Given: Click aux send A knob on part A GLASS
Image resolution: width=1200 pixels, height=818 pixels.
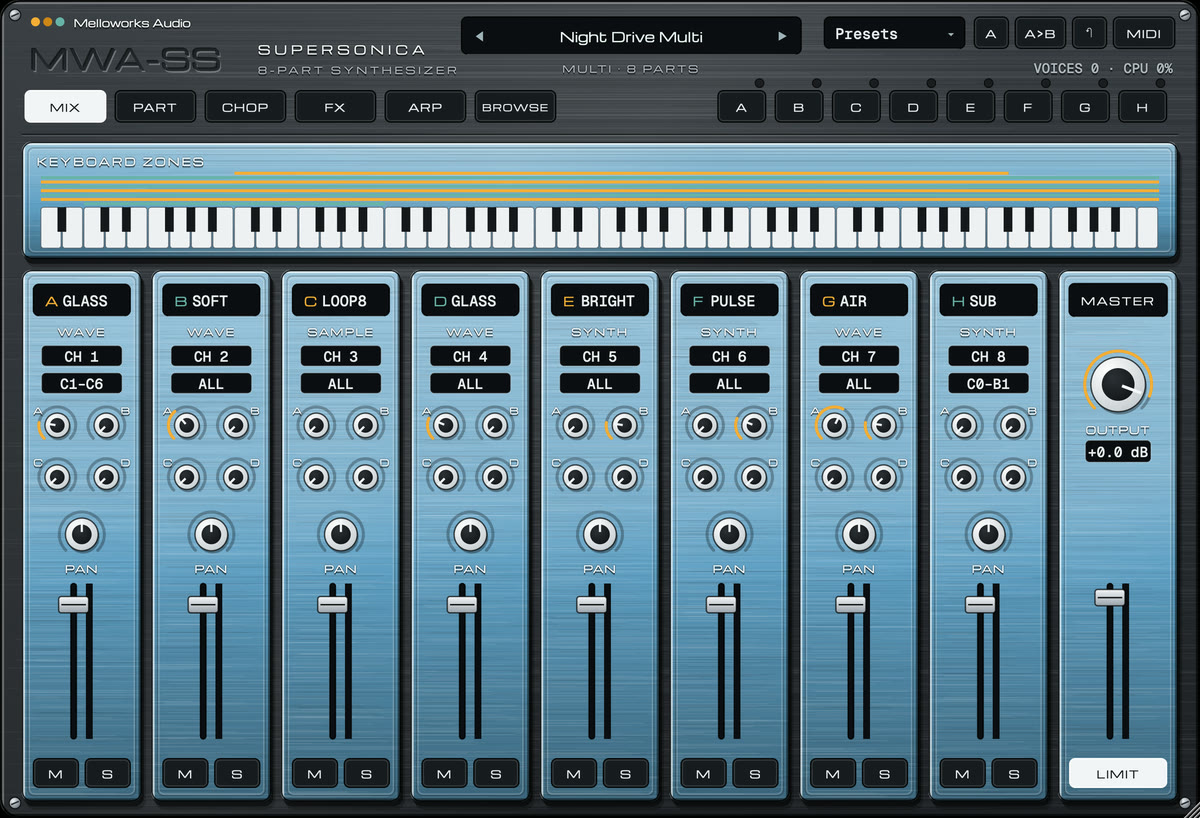Looking at the screenshot, I should click(57, 426).
